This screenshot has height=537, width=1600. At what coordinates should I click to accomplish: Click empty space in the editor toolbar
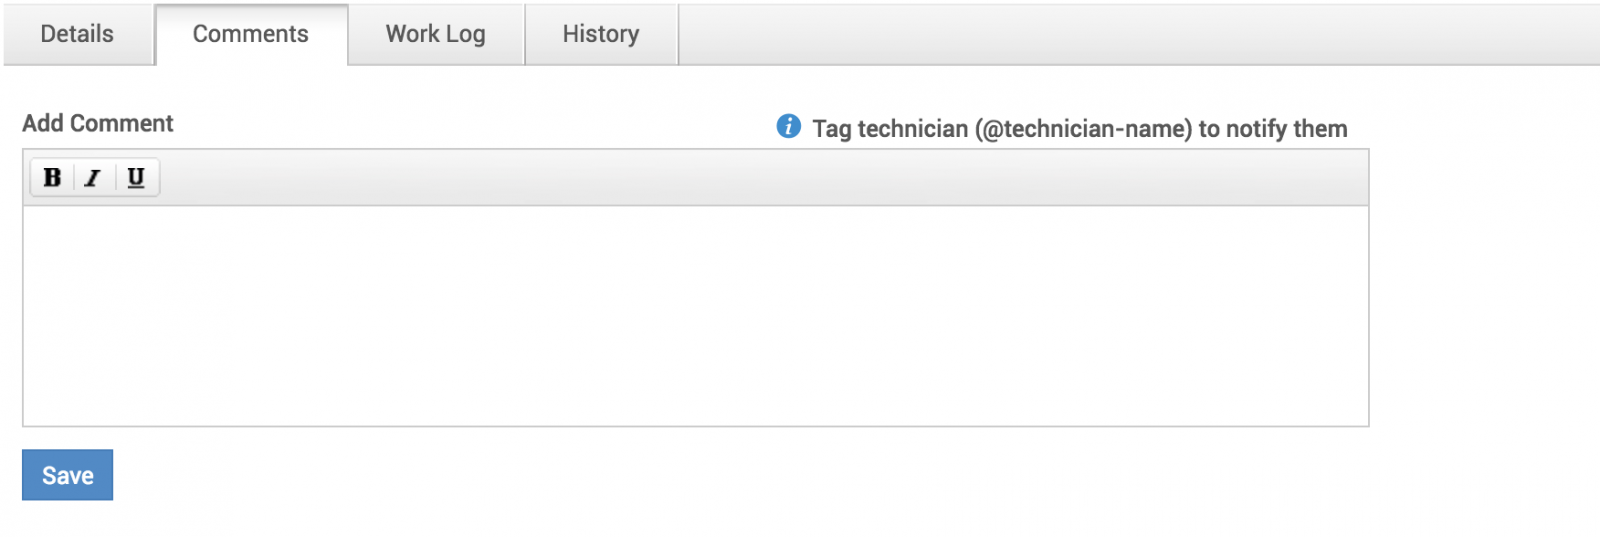(x=760, y=178)
